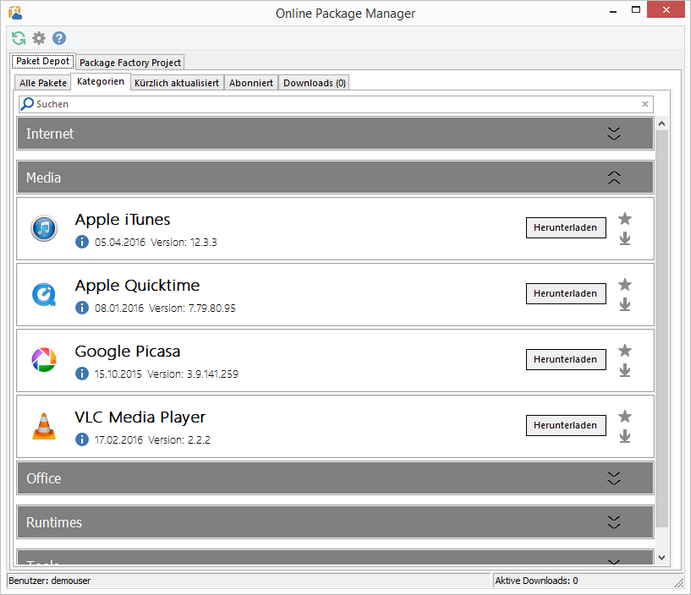The height and width of the screenshot is (595, 691).
Task: Click the blue help question mark icon
Action: point(59,38)
